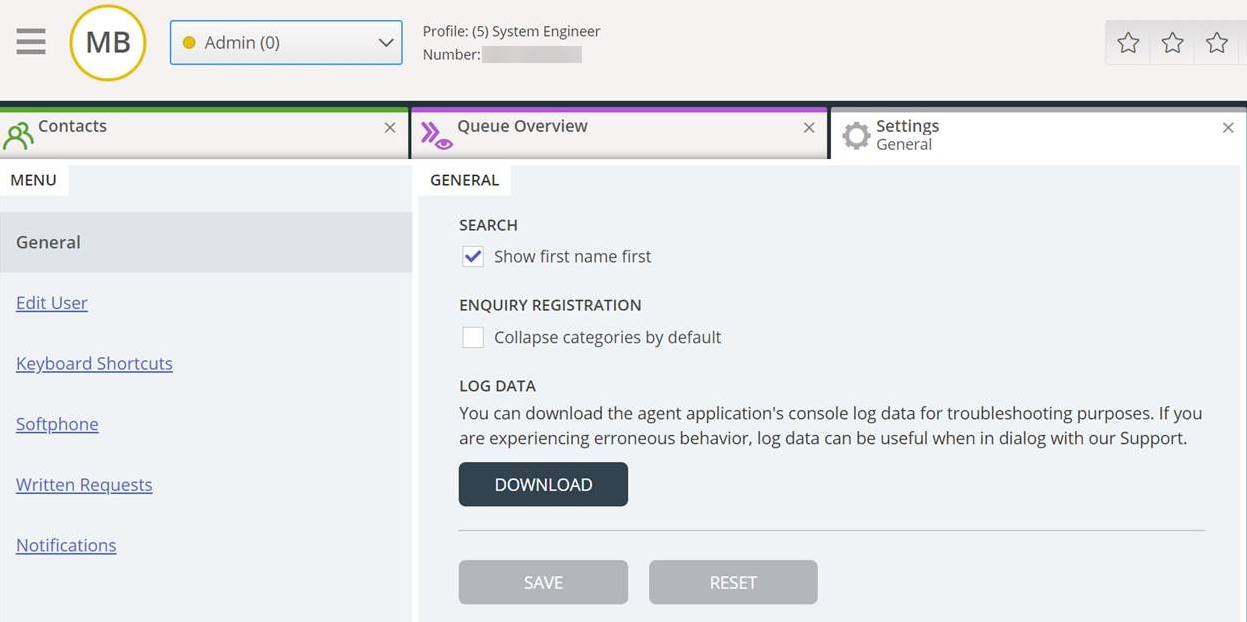
Task: Click the first favorite star icon
Action: pyautogui.click(x=1128, y=43)
